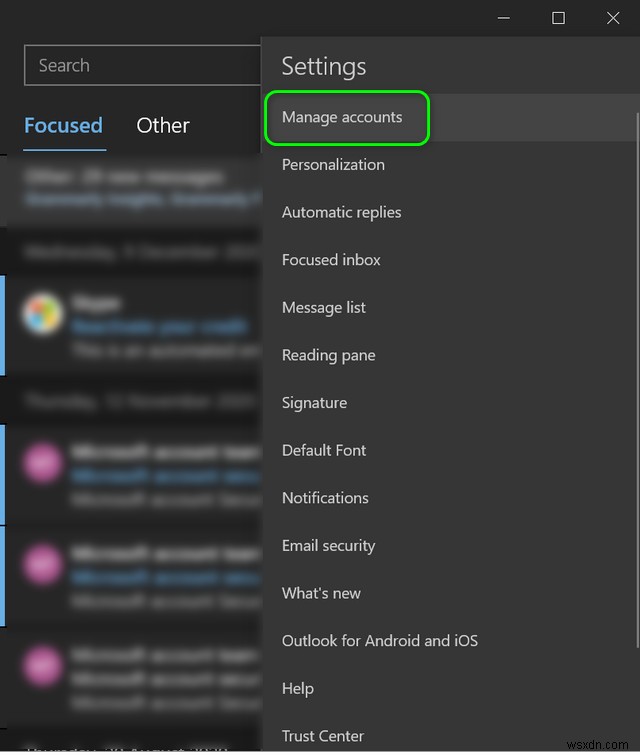Select Reading pane settings
The height and width of the screenshot is (755, 640).
[x=328, y=355]
